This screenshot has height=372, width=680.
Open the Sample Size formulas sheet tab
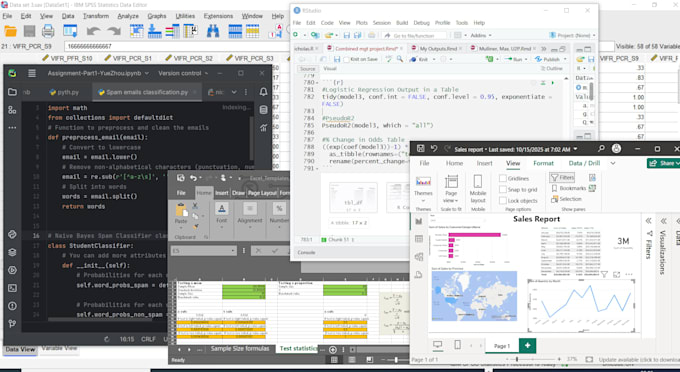click(239, 349)
